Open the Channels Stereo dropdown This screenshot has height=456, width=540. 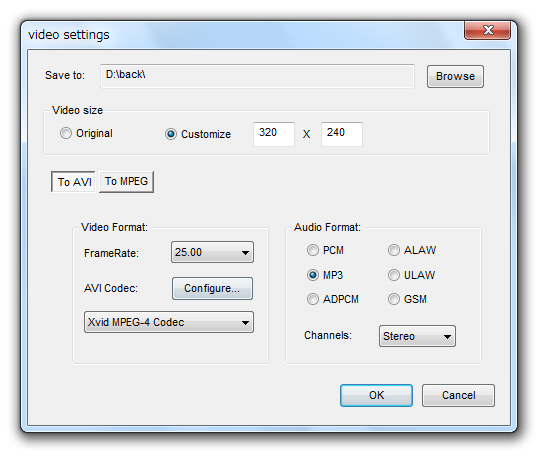coord(417,336)
